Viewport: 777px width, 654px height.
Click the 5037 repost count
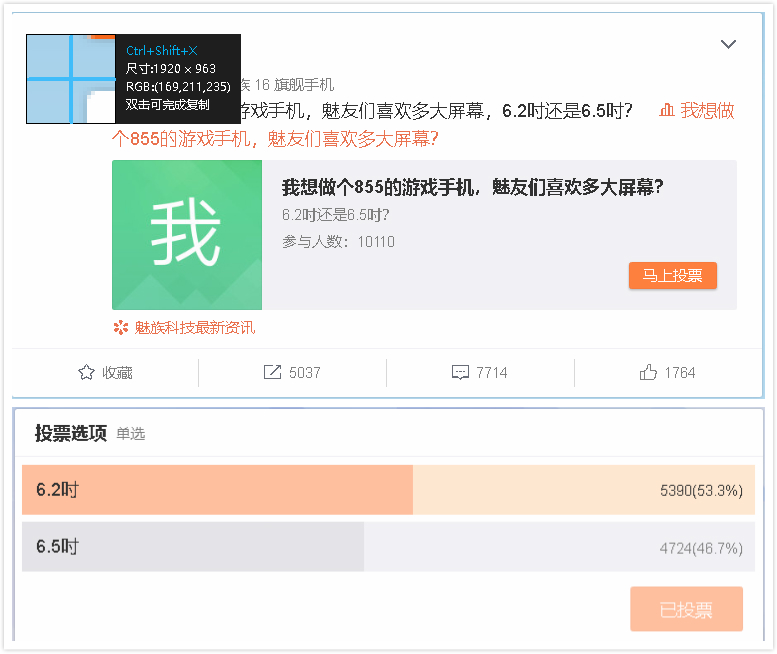click(x=305, y=373)
